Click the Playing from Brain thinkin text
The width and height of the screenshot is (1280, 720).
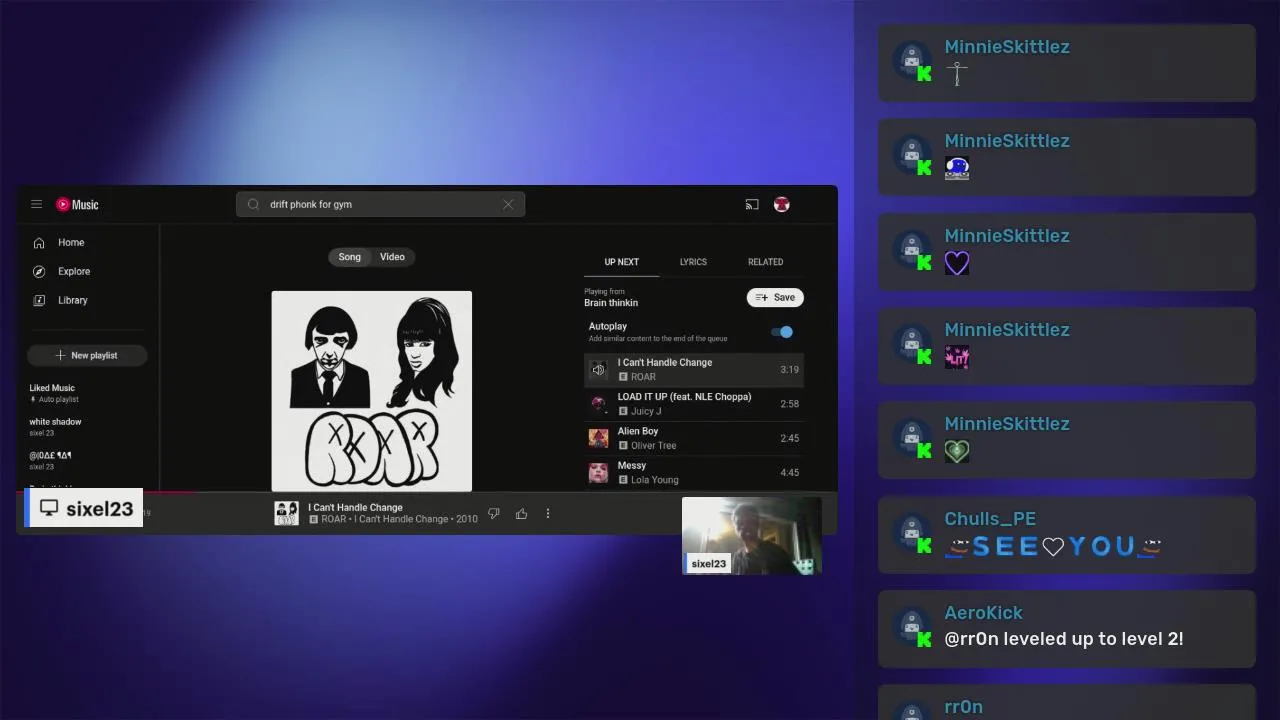611,297
